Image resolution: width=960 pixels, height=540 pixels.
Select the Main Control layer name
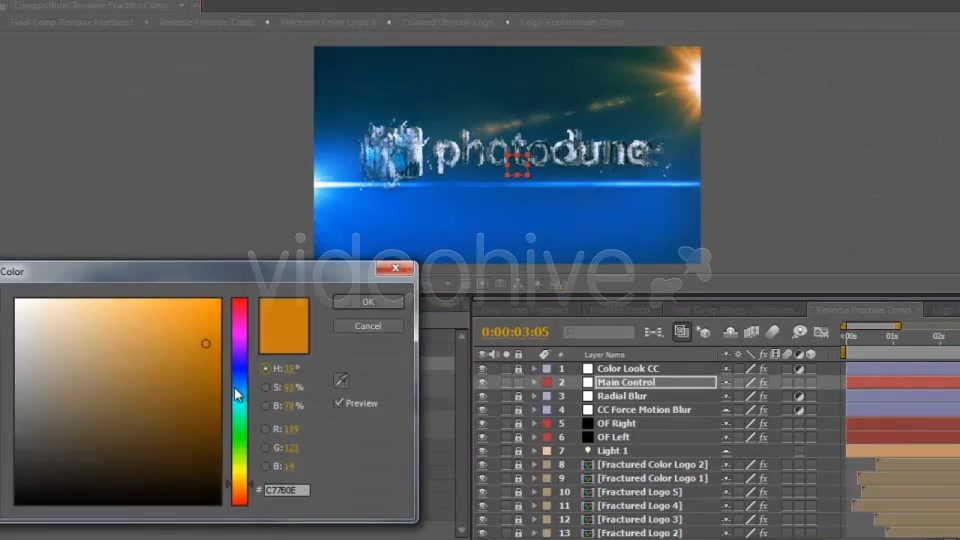point(626,383)
